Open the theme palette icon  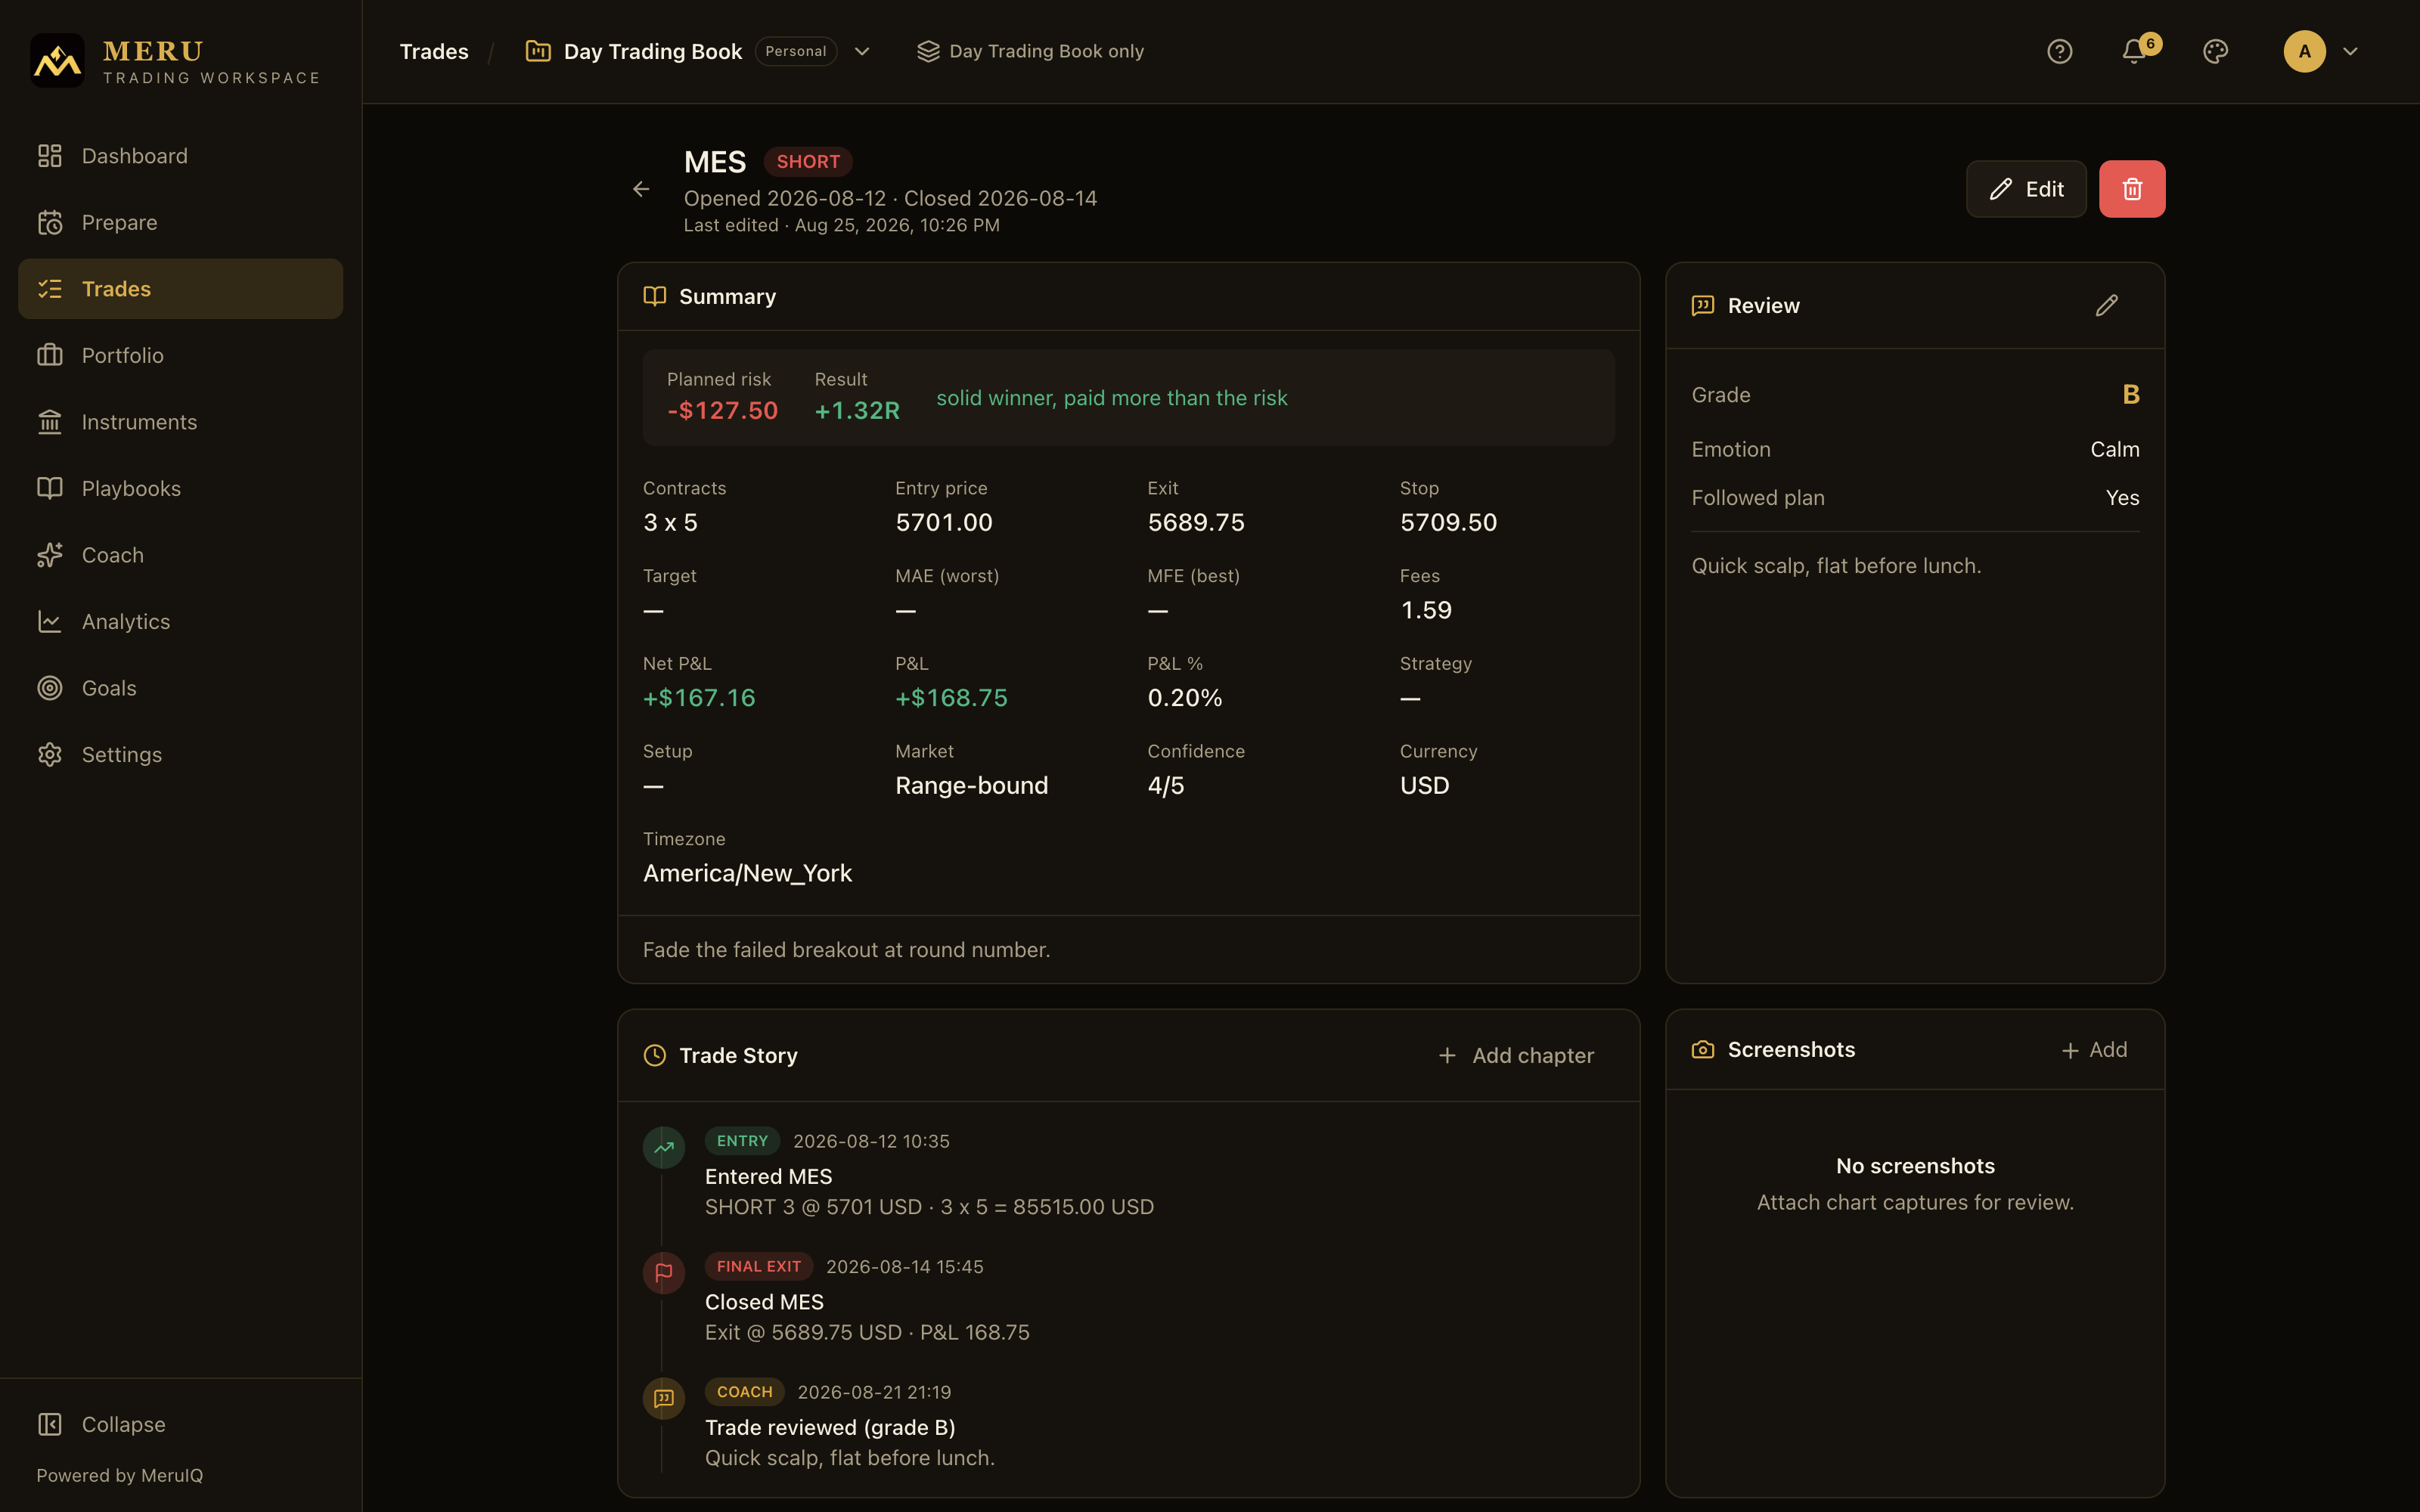[2215, 51]
